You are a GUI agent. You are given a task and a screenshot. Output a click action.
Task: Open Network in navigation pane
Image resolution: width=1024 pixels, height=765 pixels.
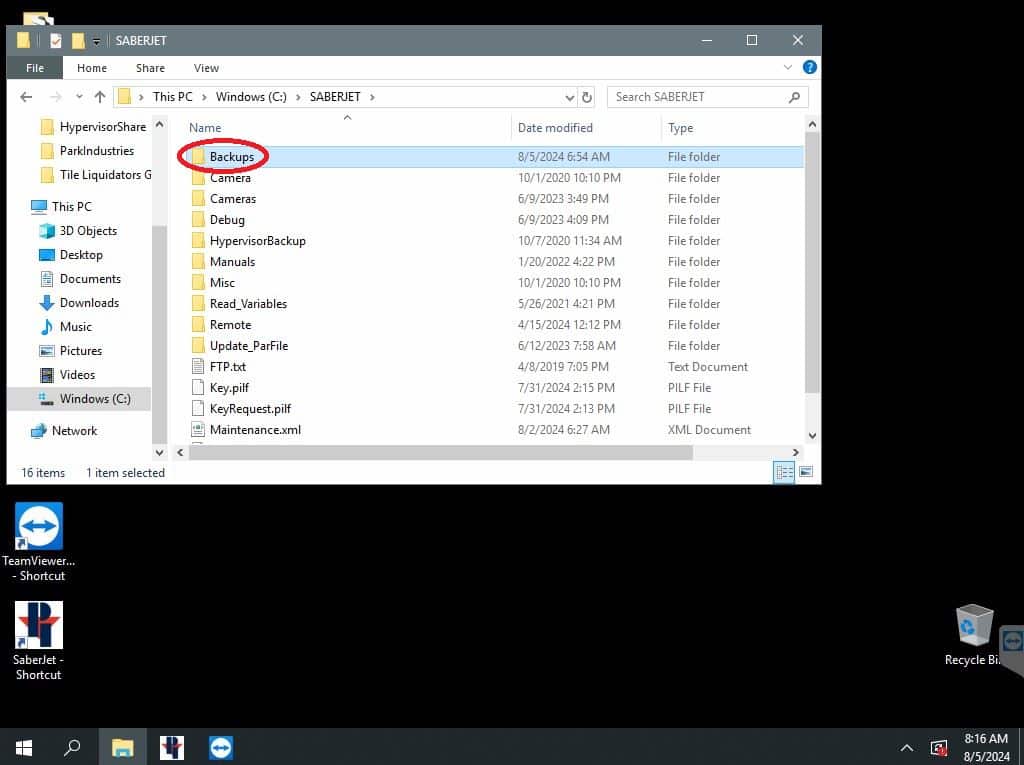point(64,431)
